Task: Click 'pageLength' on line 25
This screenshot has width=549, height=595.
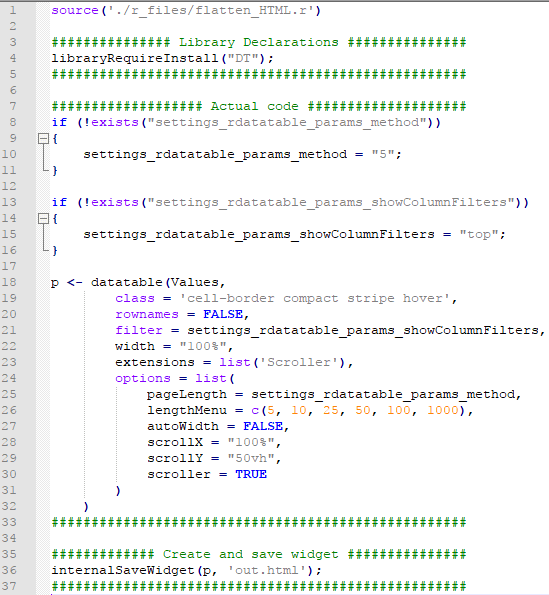Action: click(187, 394)
